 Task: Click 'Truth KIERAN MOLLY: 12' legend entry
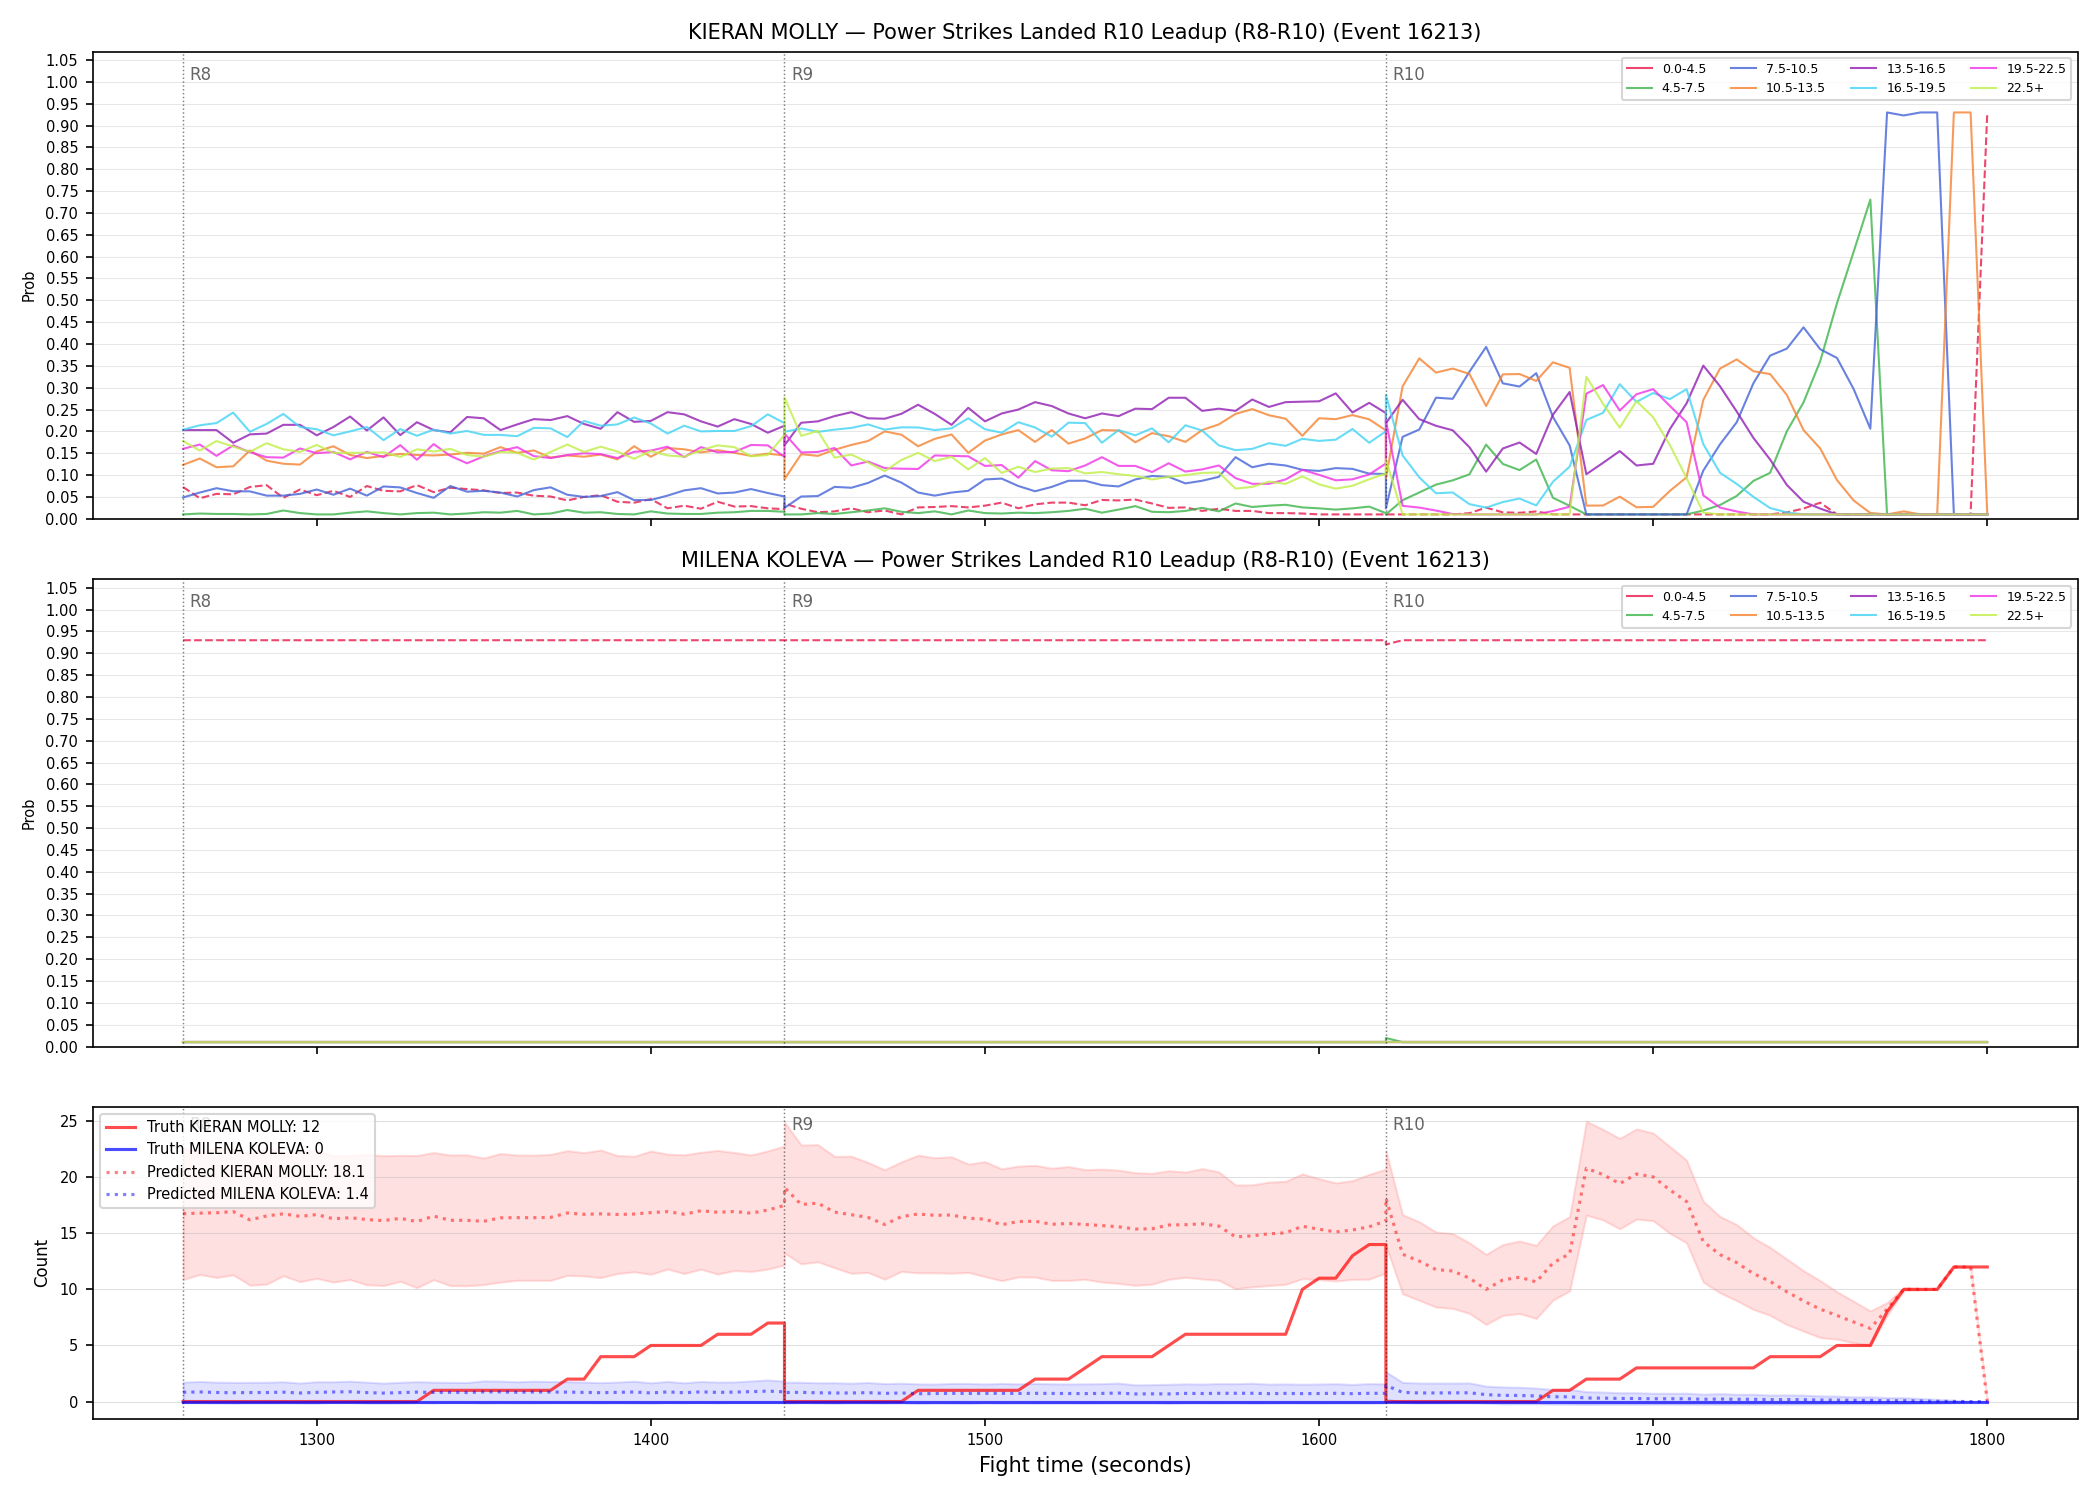tap(212, 1127)
